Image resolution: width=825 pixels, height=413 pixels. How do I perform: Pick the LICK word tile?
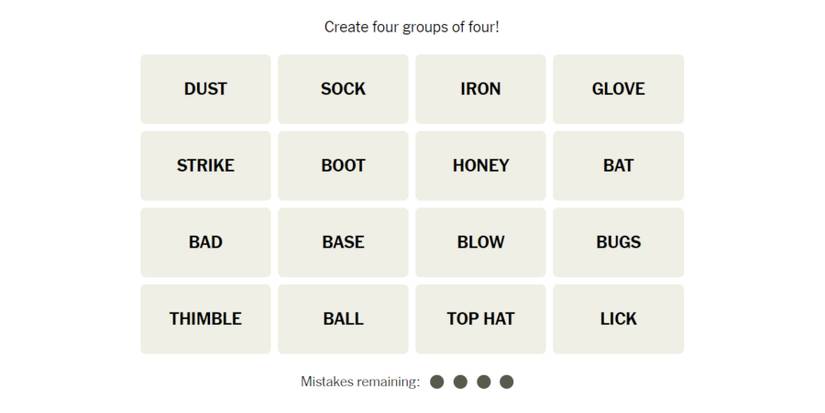[618, 319]
